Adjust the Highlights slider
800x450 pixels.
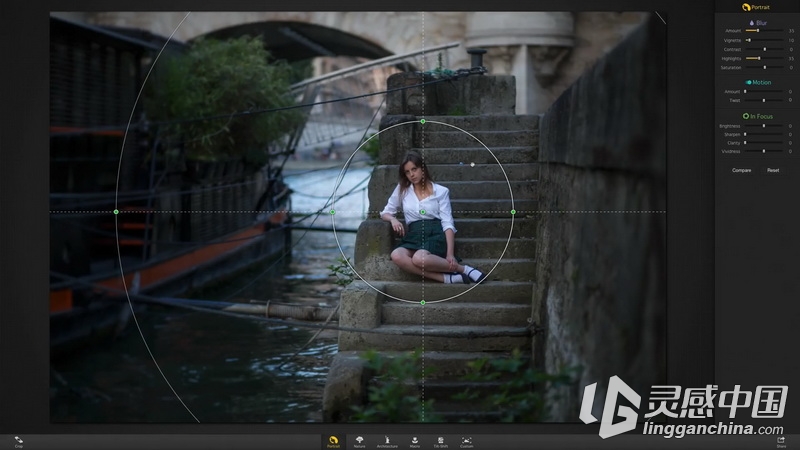tap(764, 58)
